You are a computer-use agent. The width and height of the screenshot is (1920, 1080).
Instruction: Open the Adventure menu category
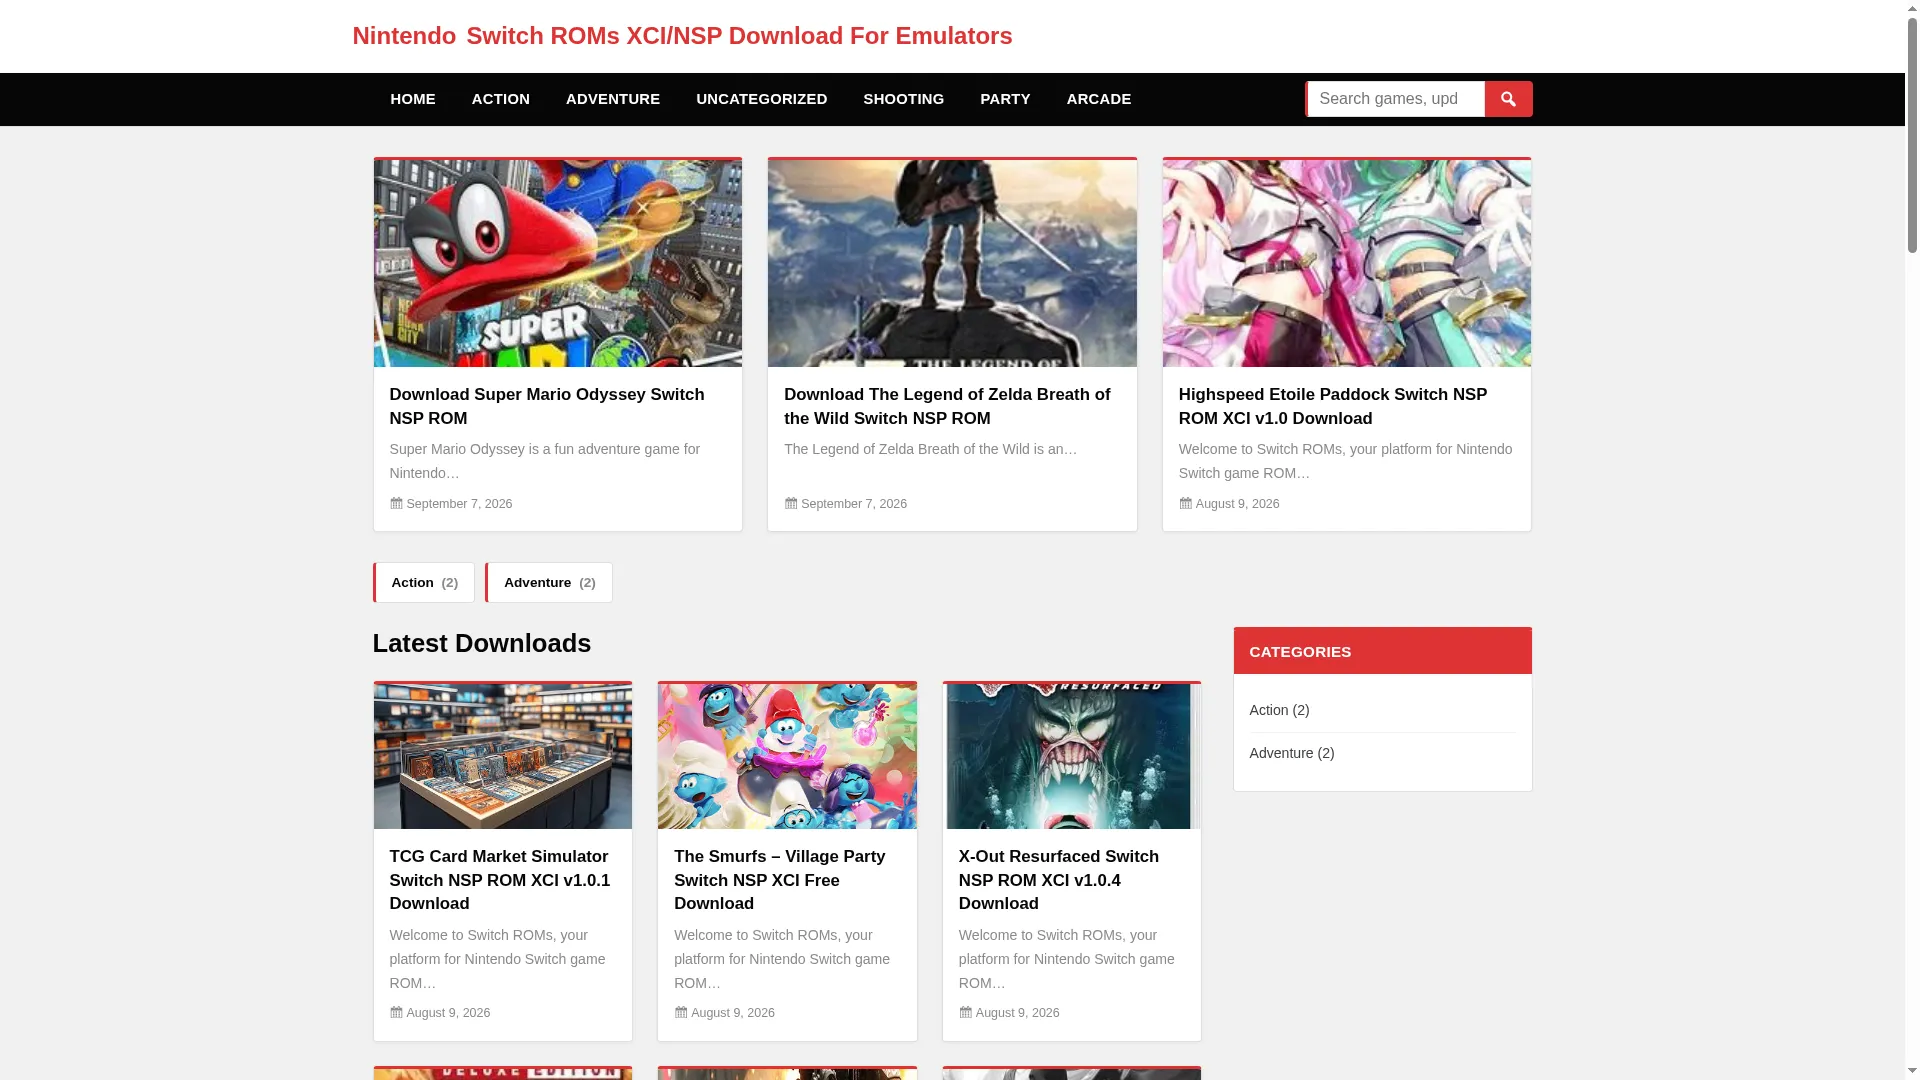click(x=613, y=99)
